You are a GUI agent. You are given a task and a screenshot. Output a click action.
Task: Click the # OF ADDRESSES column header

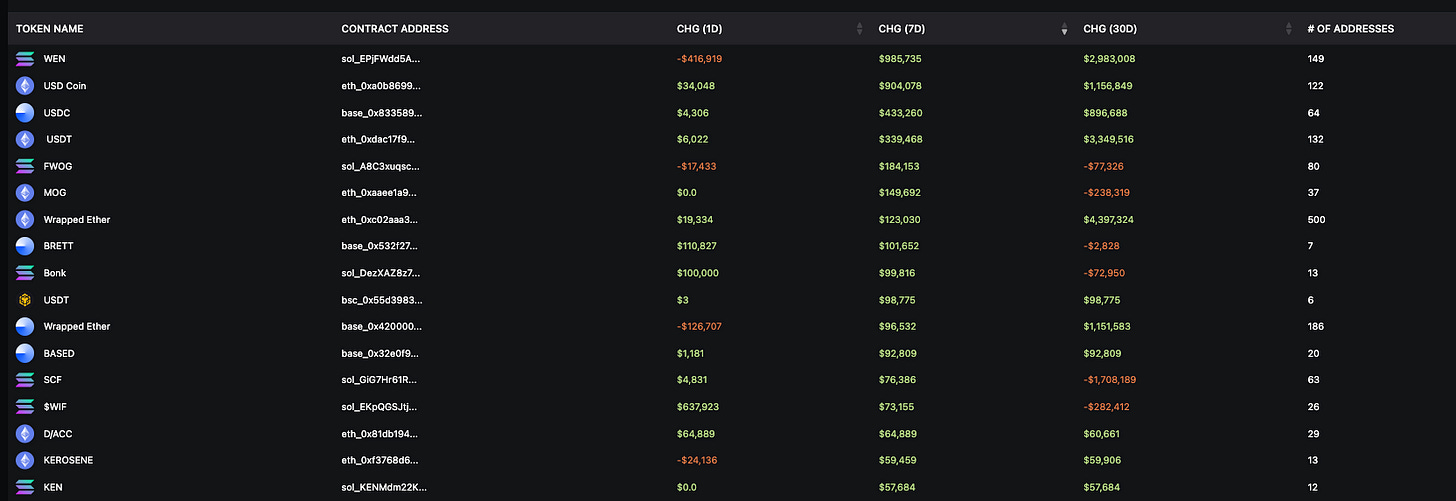(x=1350, y=29)
